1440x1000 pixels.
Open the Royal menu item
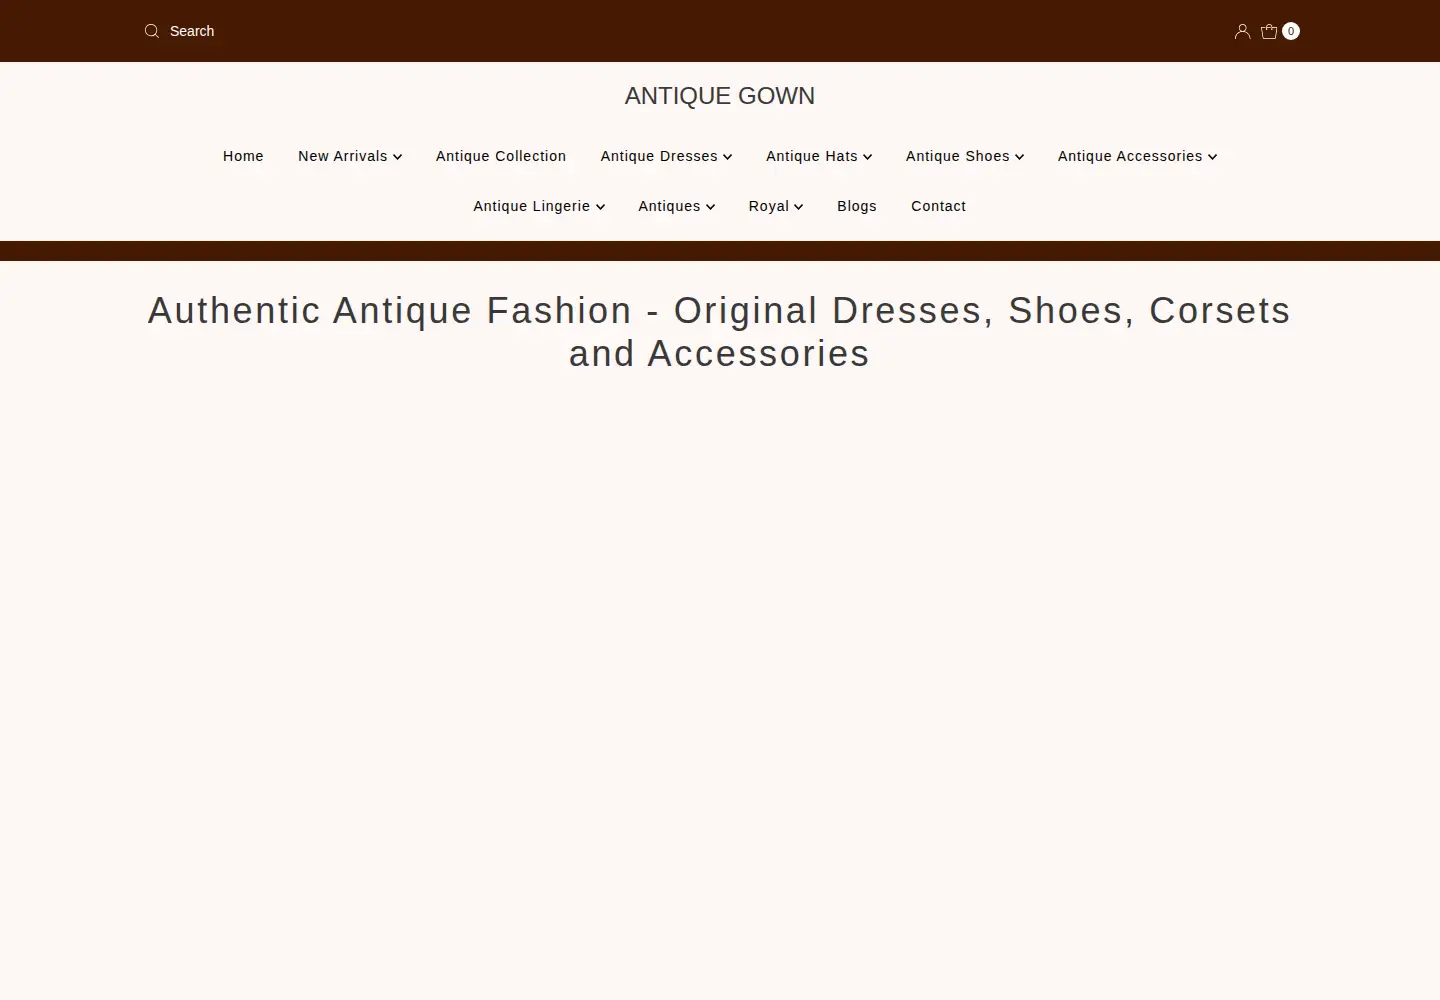click(769, 206)
